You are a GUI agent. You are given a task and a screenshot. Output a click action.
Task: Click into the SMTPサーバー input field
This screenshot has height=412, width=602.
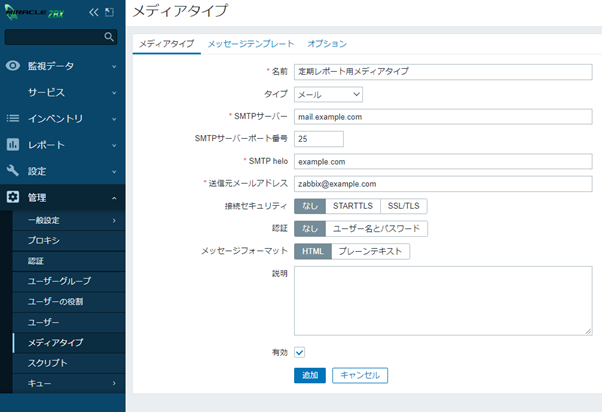pos(443,117)
